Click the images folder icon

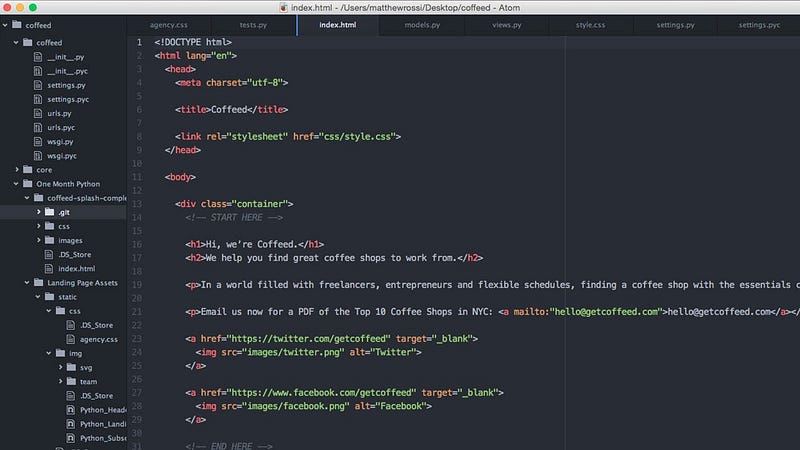point(49,240)
